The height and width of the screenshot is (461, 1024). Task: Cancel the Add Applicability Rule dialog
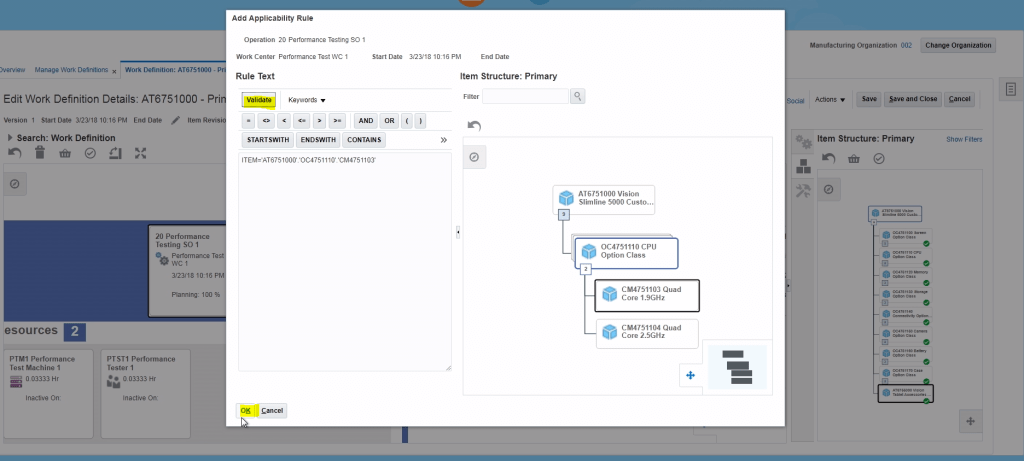click(273, 410)
